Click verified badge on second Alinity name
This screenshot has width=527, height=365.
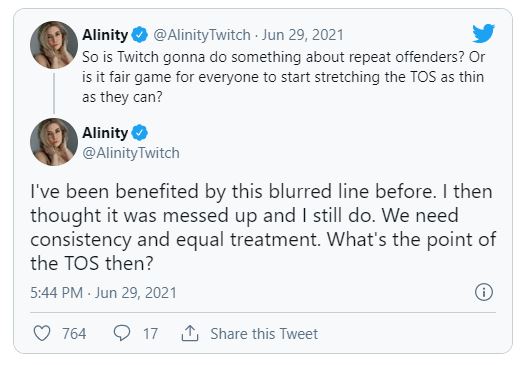click(139, 133)
